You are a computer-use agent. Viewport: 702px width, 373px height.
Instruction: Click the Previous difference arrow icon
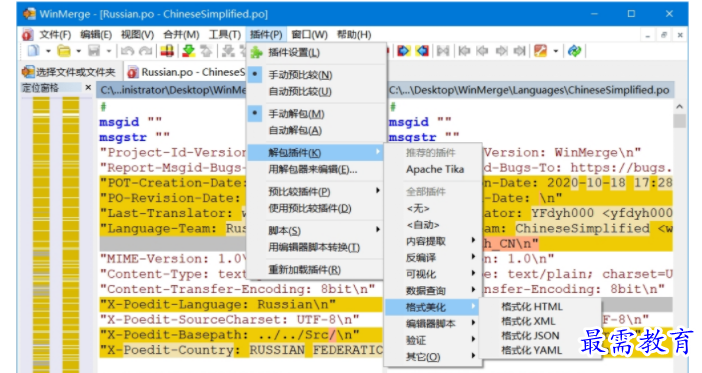(x=206, y=51)
